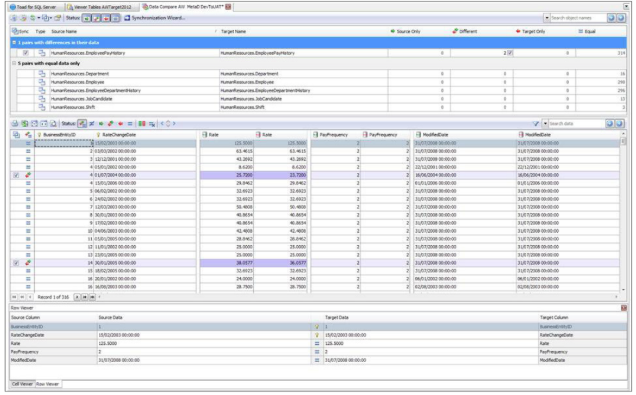636x395 pixels.
Task: Click the print preview magnifier icon
Action: (x=53, y=124)
